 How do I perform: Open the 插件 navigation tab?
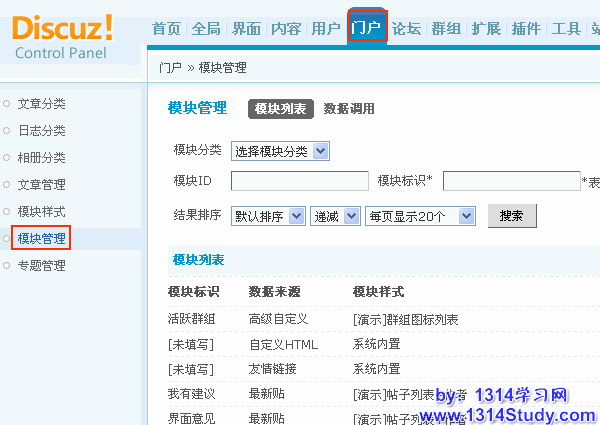pos(526,28)
